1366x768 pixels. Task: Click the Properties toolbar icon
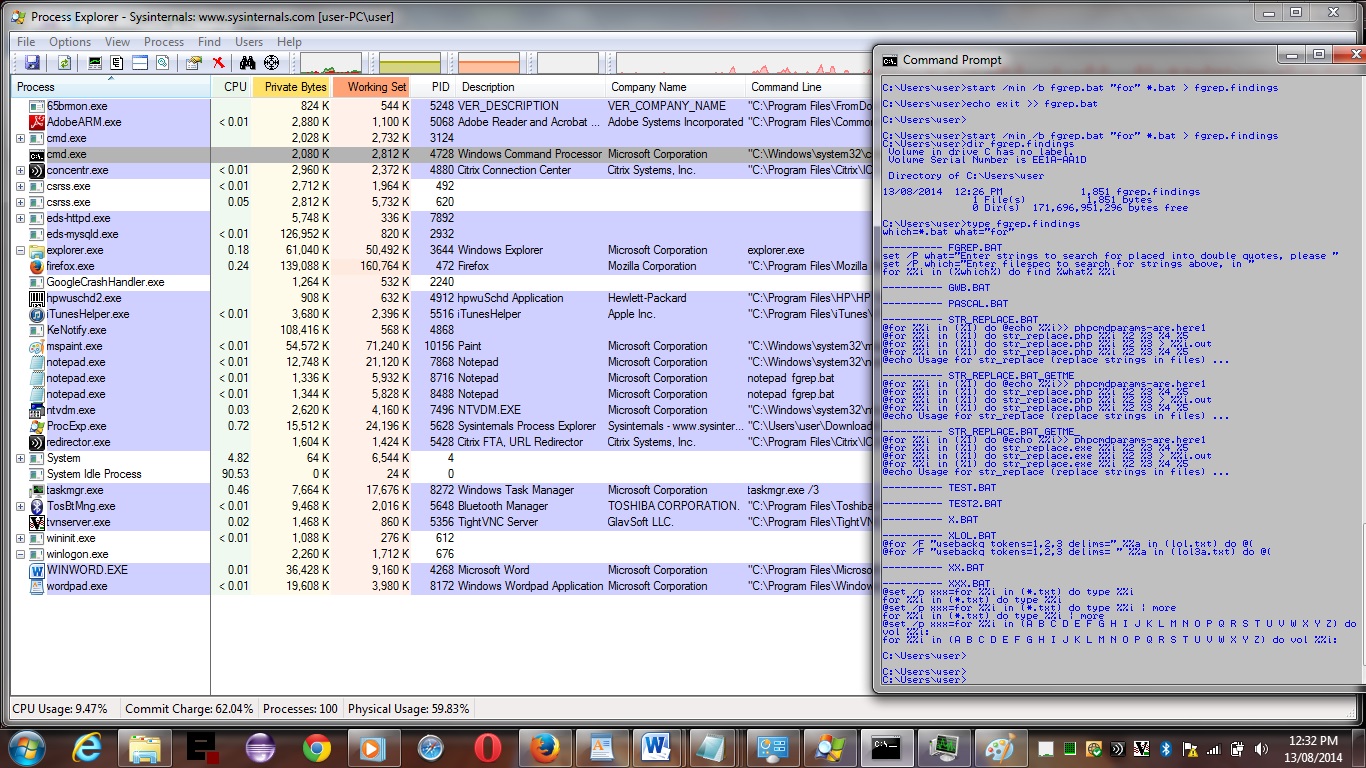(x=194, y=63)
